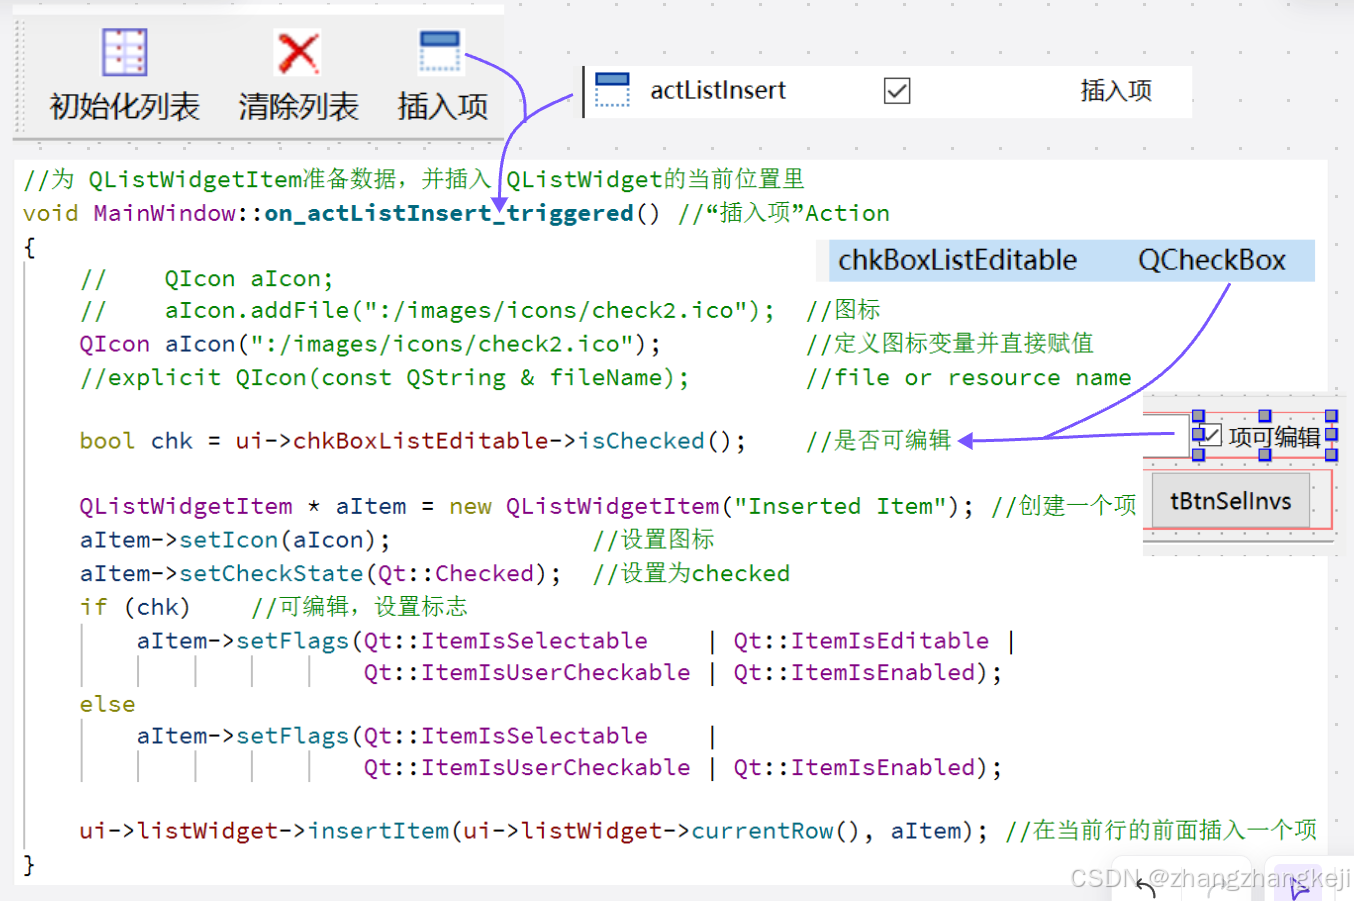The image size is (1354, 901).
Task: Click the '//在当前行的前面插入一个项' comment
Action: (x=1161, y=831)
